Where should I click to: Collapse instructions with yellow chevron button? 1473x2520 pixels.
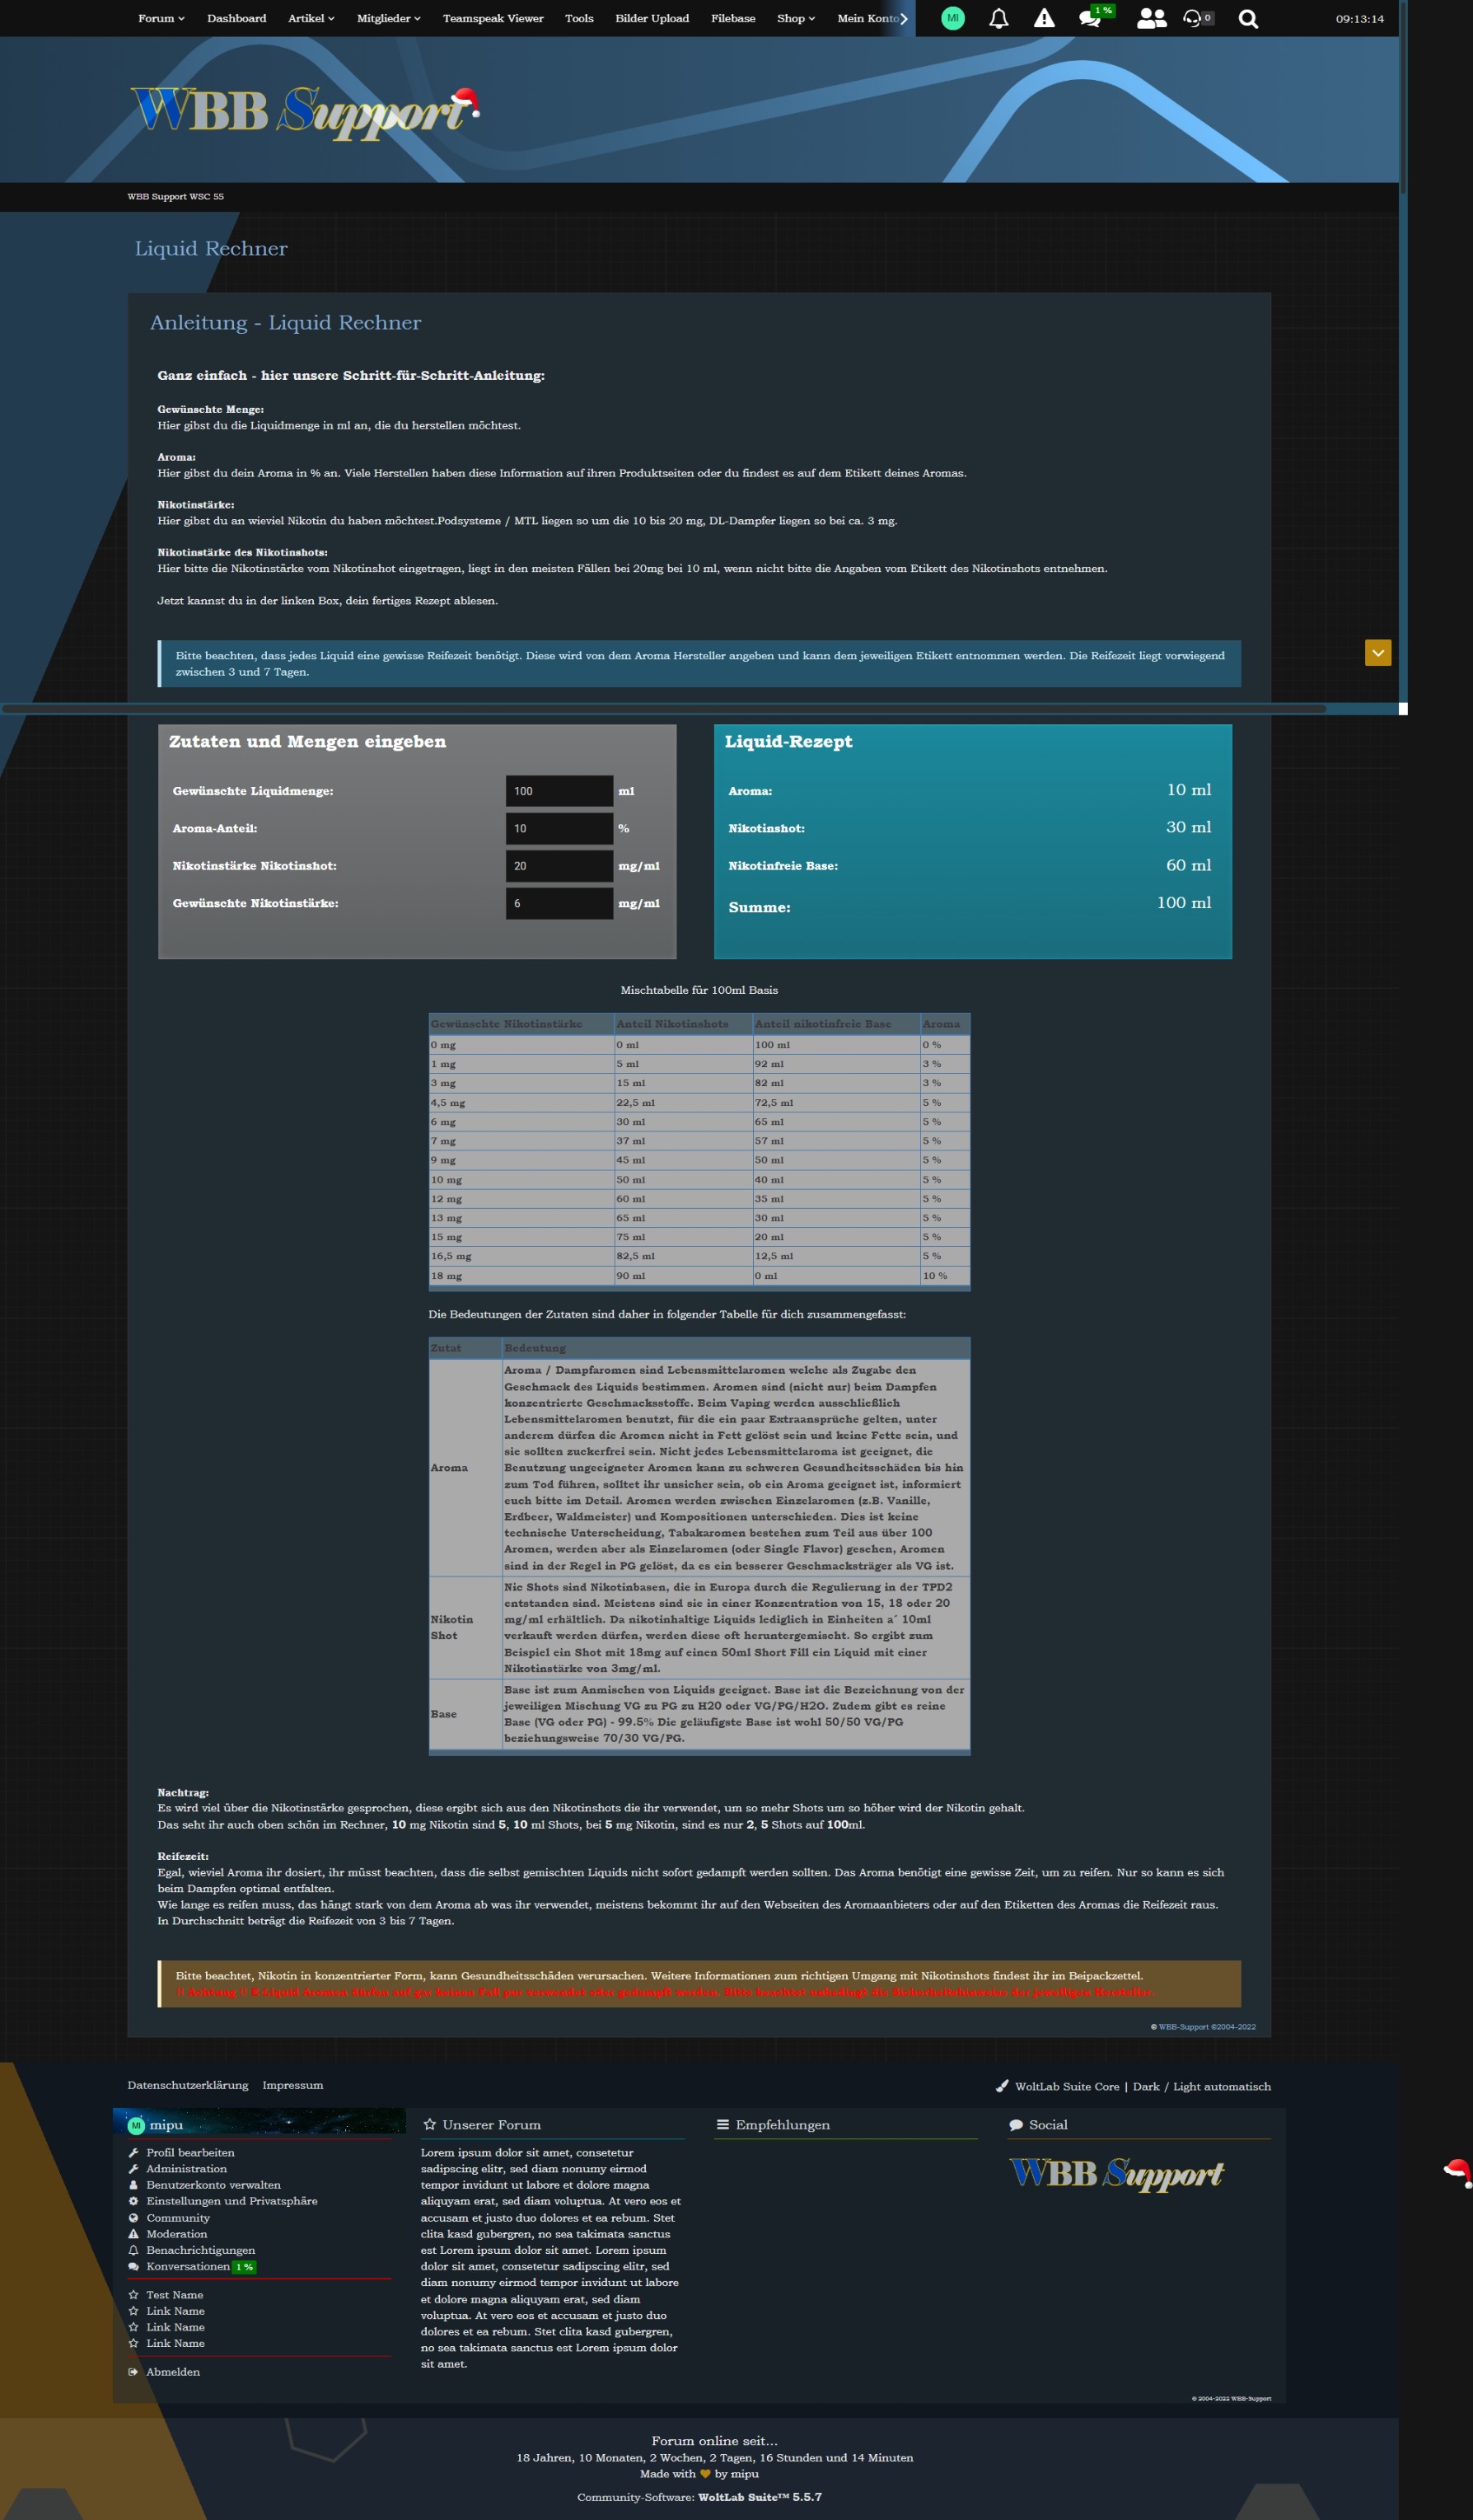pos(1377,653)
